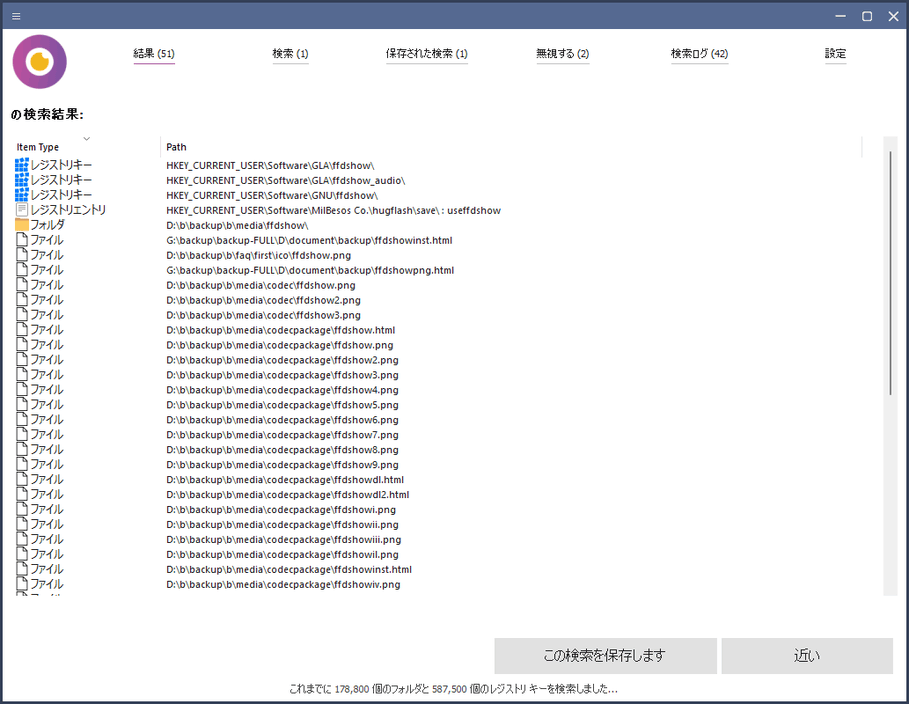Click file icon beside G:\...\ffdshowinst.html
The image size is (909, 704).
point(21,240)
